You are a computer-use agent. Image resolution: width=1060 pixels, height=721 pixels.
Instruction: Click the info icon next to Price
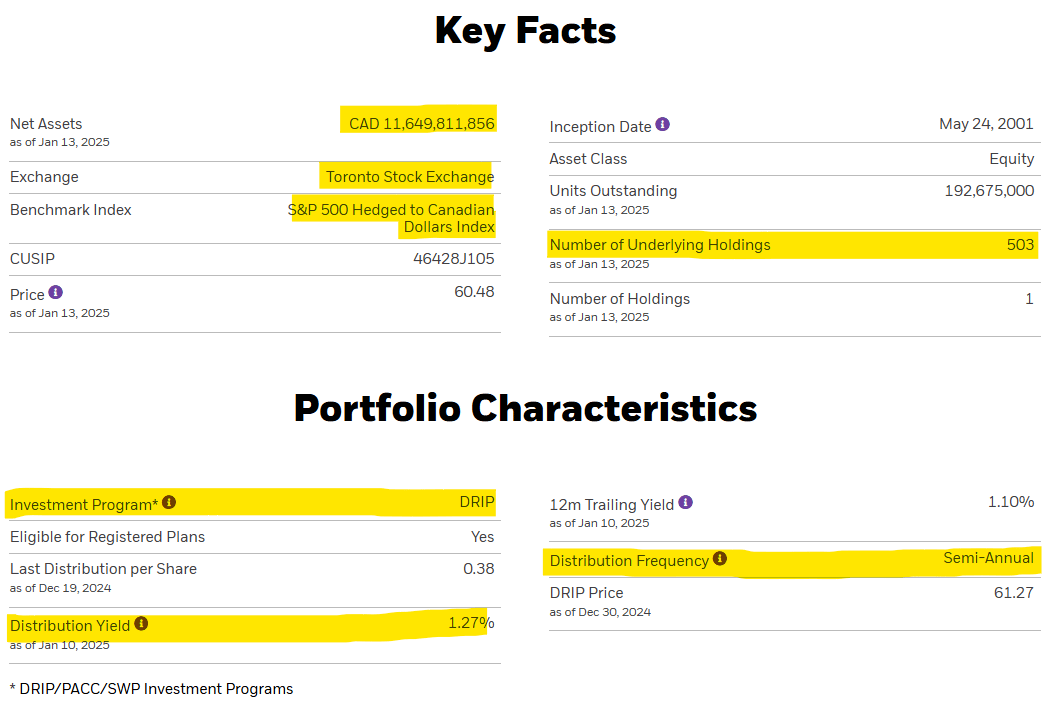coord(55,292)
